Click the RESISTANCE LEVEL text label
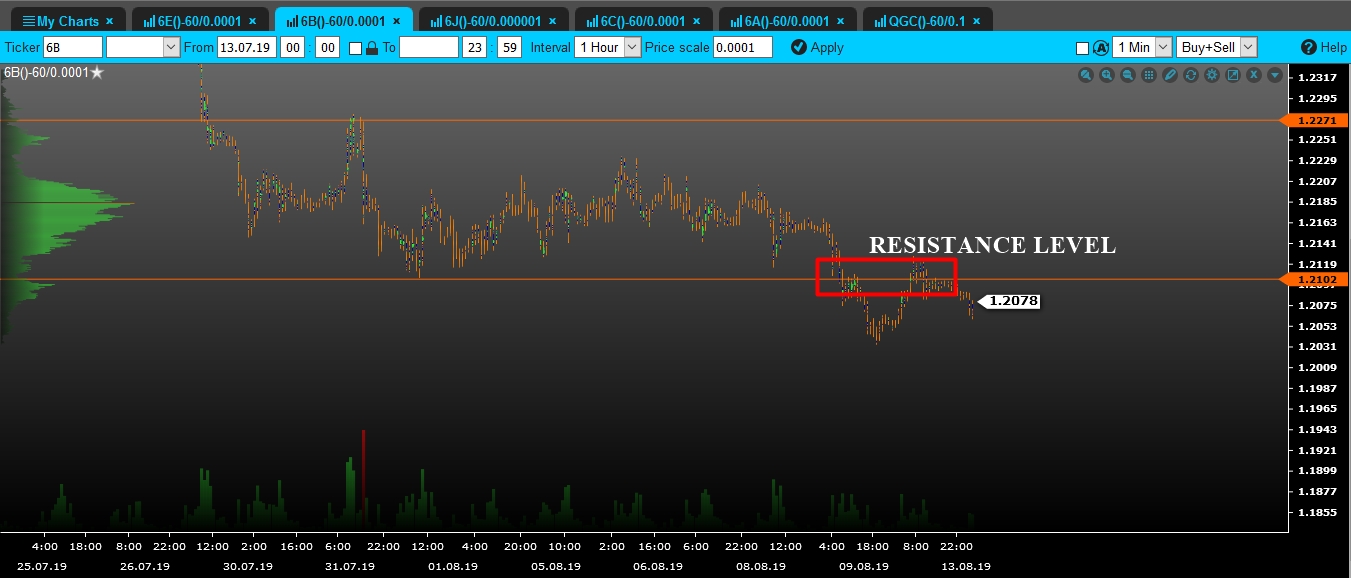The image size is (1351, 578). [x=992, y=245]
